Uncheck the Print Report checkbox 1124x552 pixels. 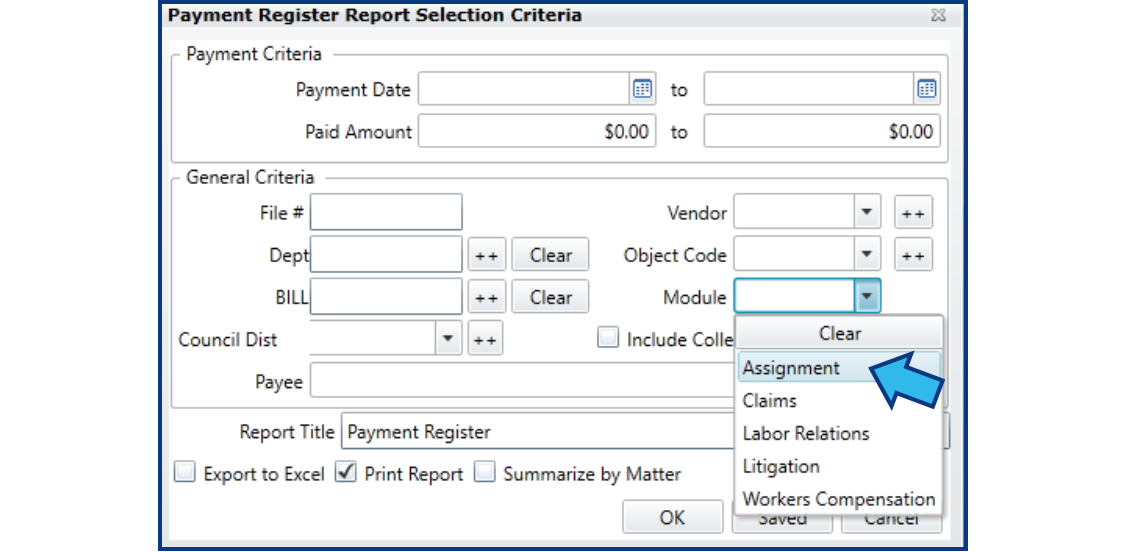346,472
